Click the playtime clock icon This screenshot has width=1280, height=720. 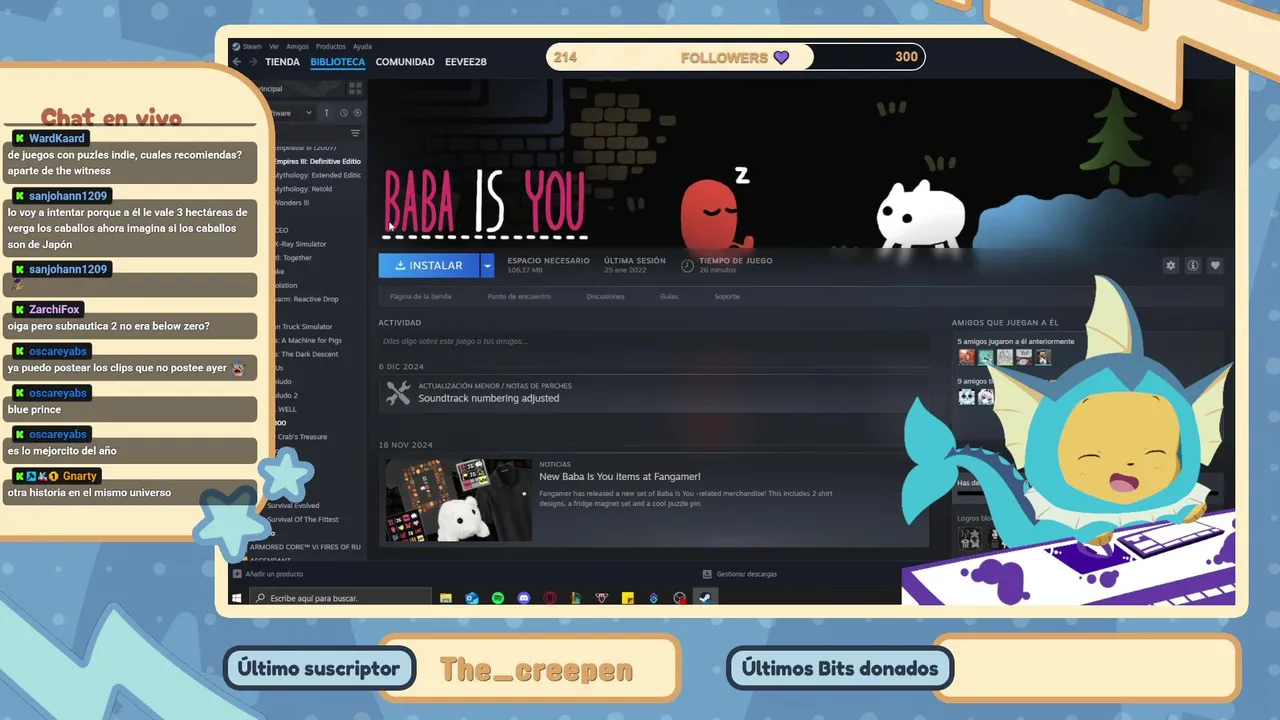click(687, 265)
